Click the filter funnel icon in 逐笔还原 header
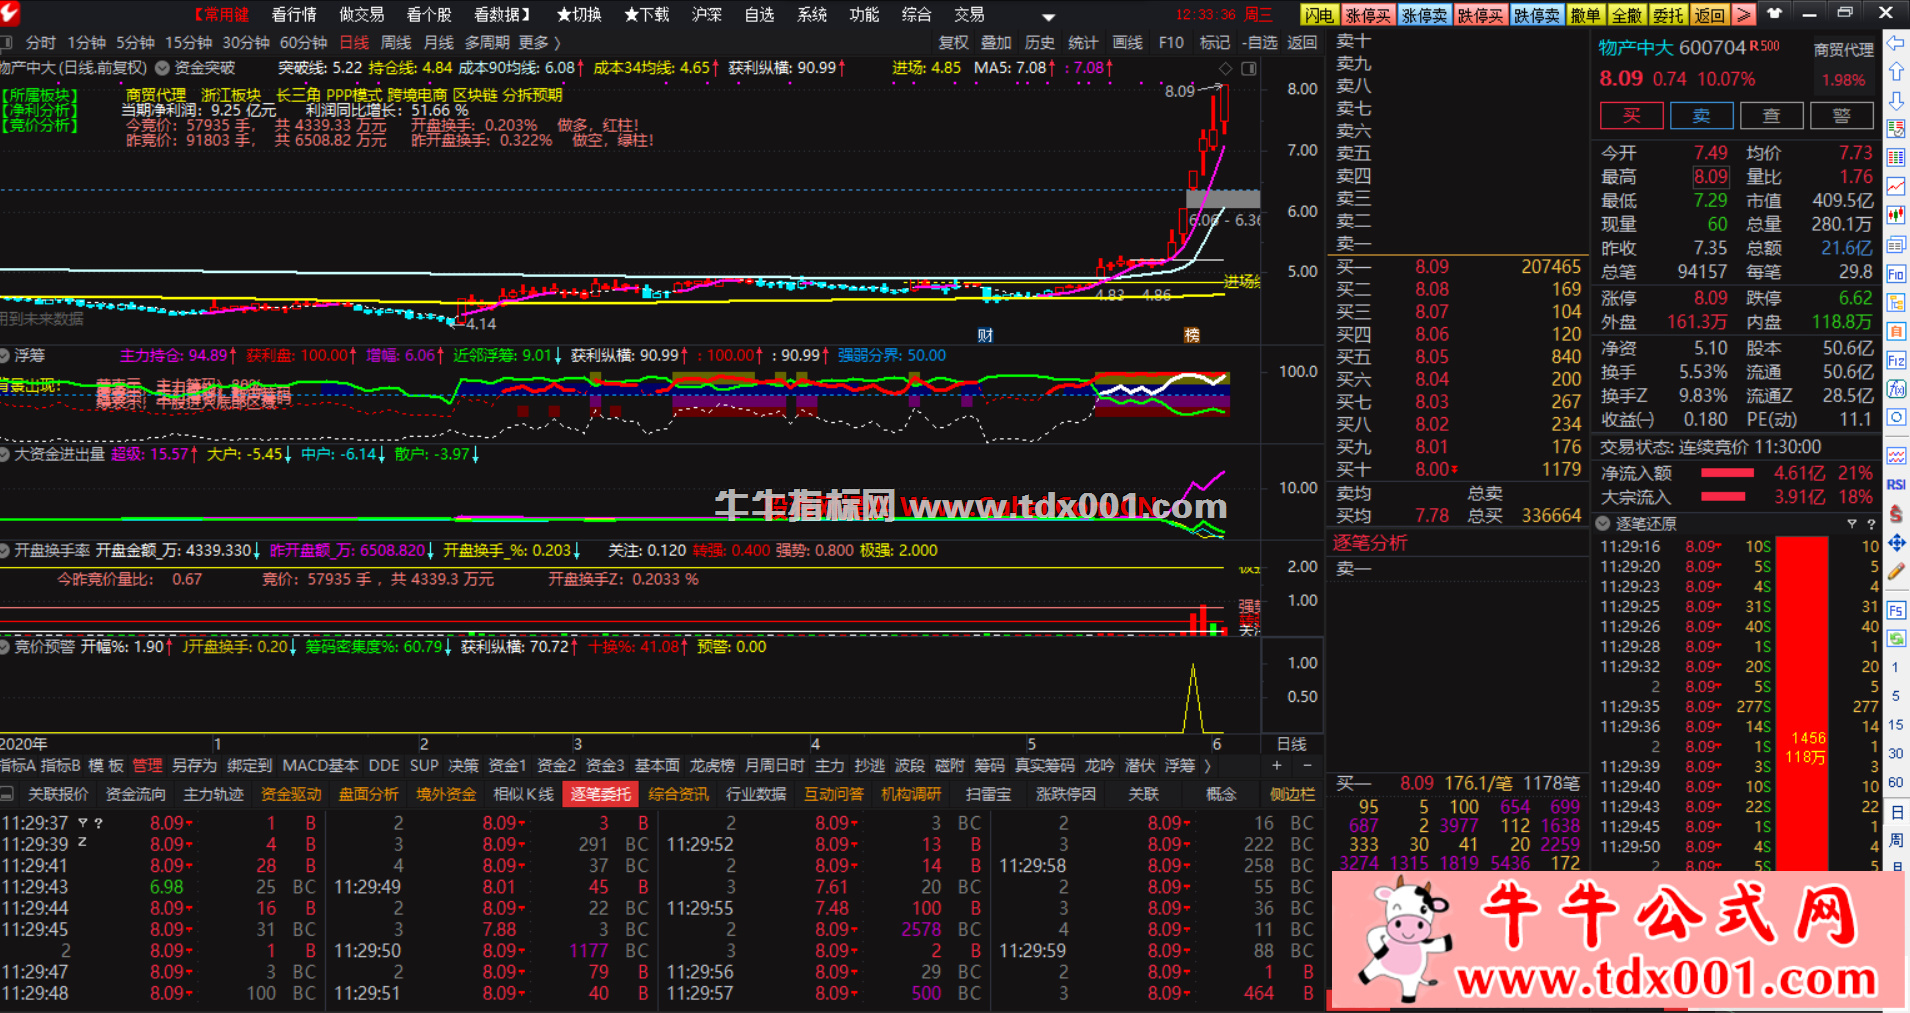 (x=1851, y=523)
